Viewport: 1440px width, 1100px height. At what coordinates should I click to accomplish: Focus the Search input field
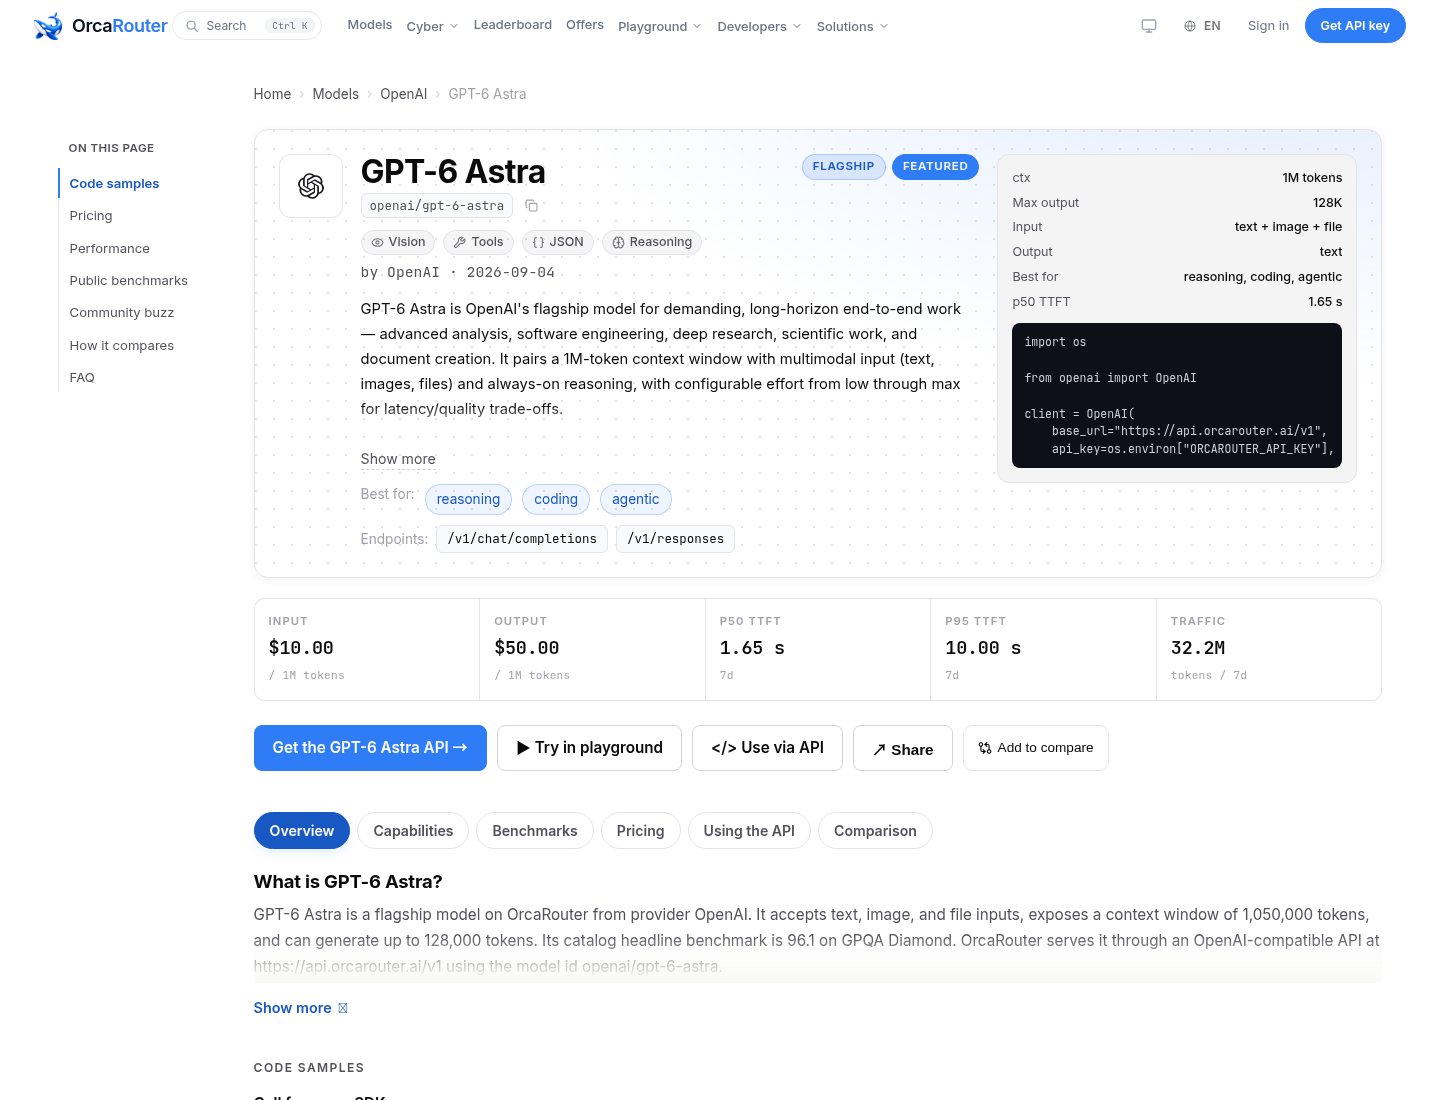point(247,26)
